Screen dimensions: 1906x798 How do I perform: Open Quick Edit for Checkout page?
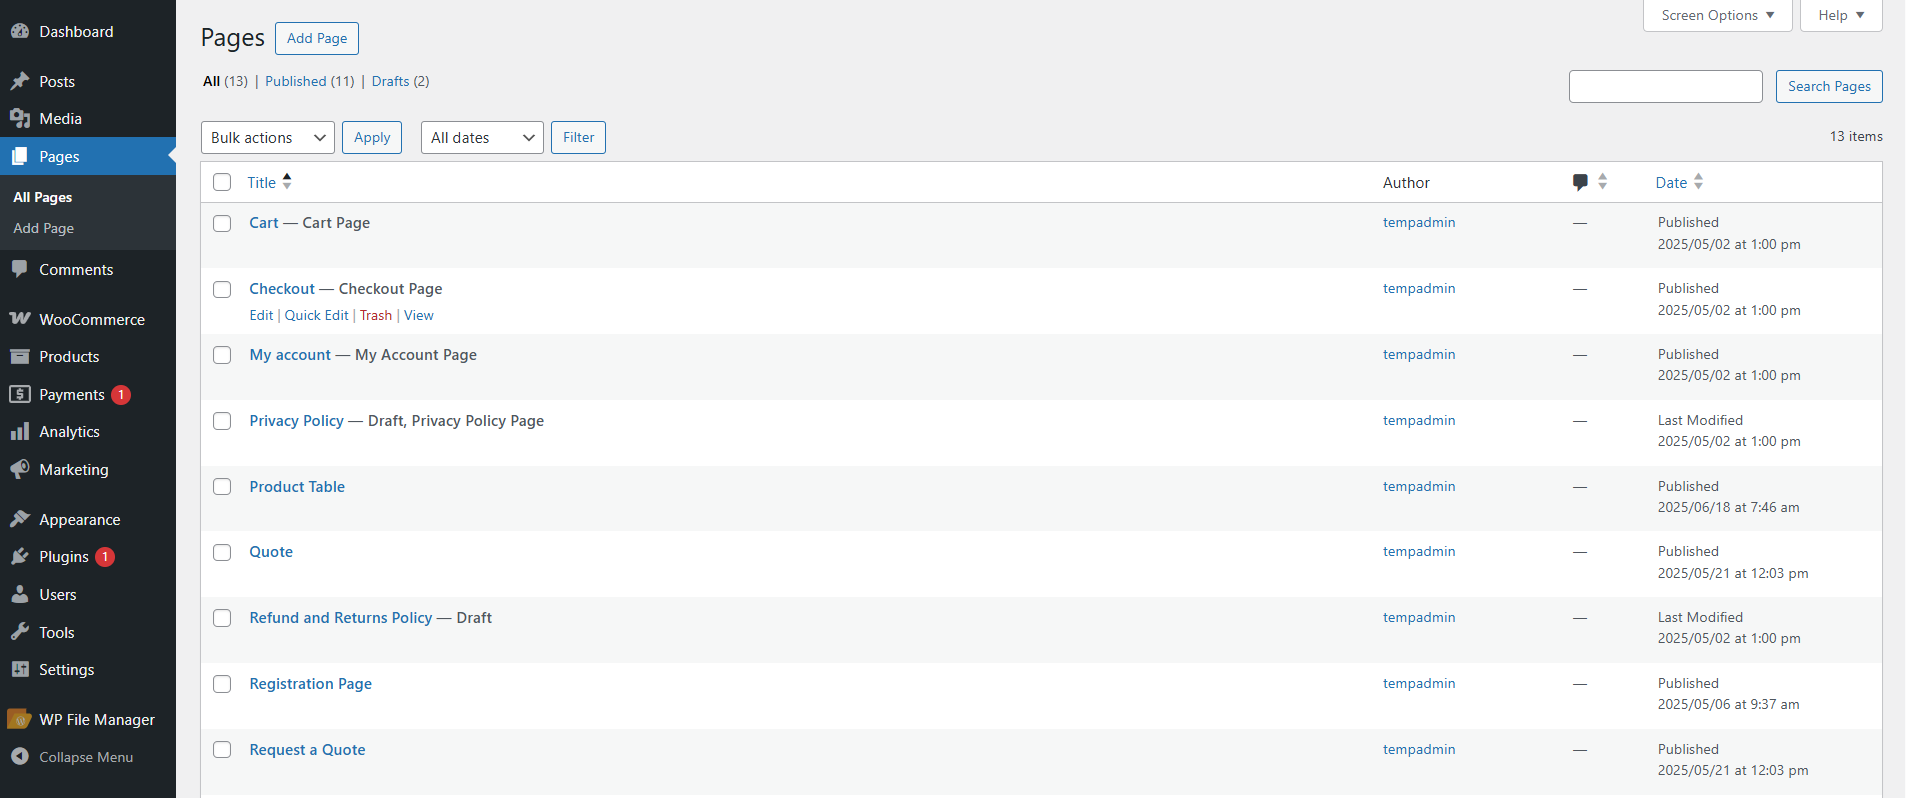click(317, 315)
